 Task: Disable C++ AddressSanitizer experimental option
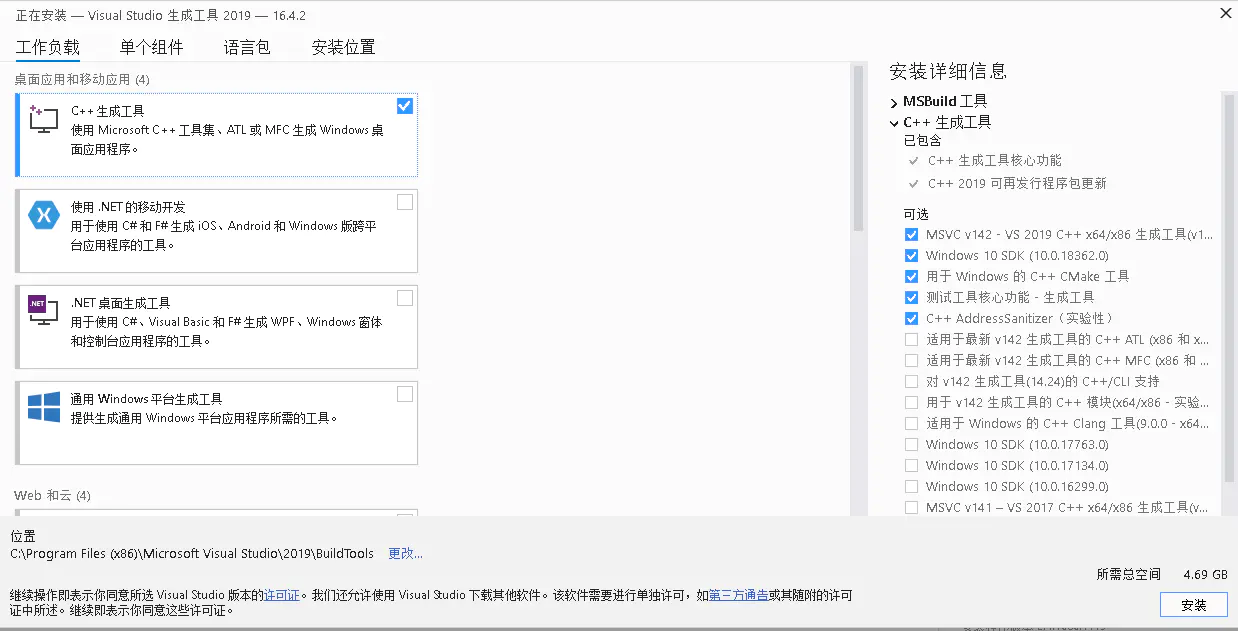[x=911, y=318]
